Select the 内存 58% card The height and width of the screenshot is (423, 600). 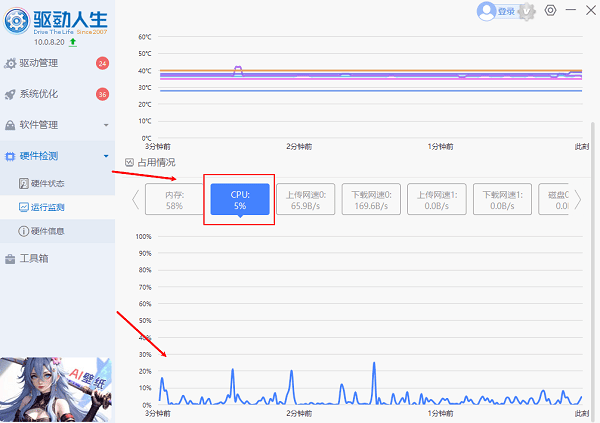tap(174, 199)
